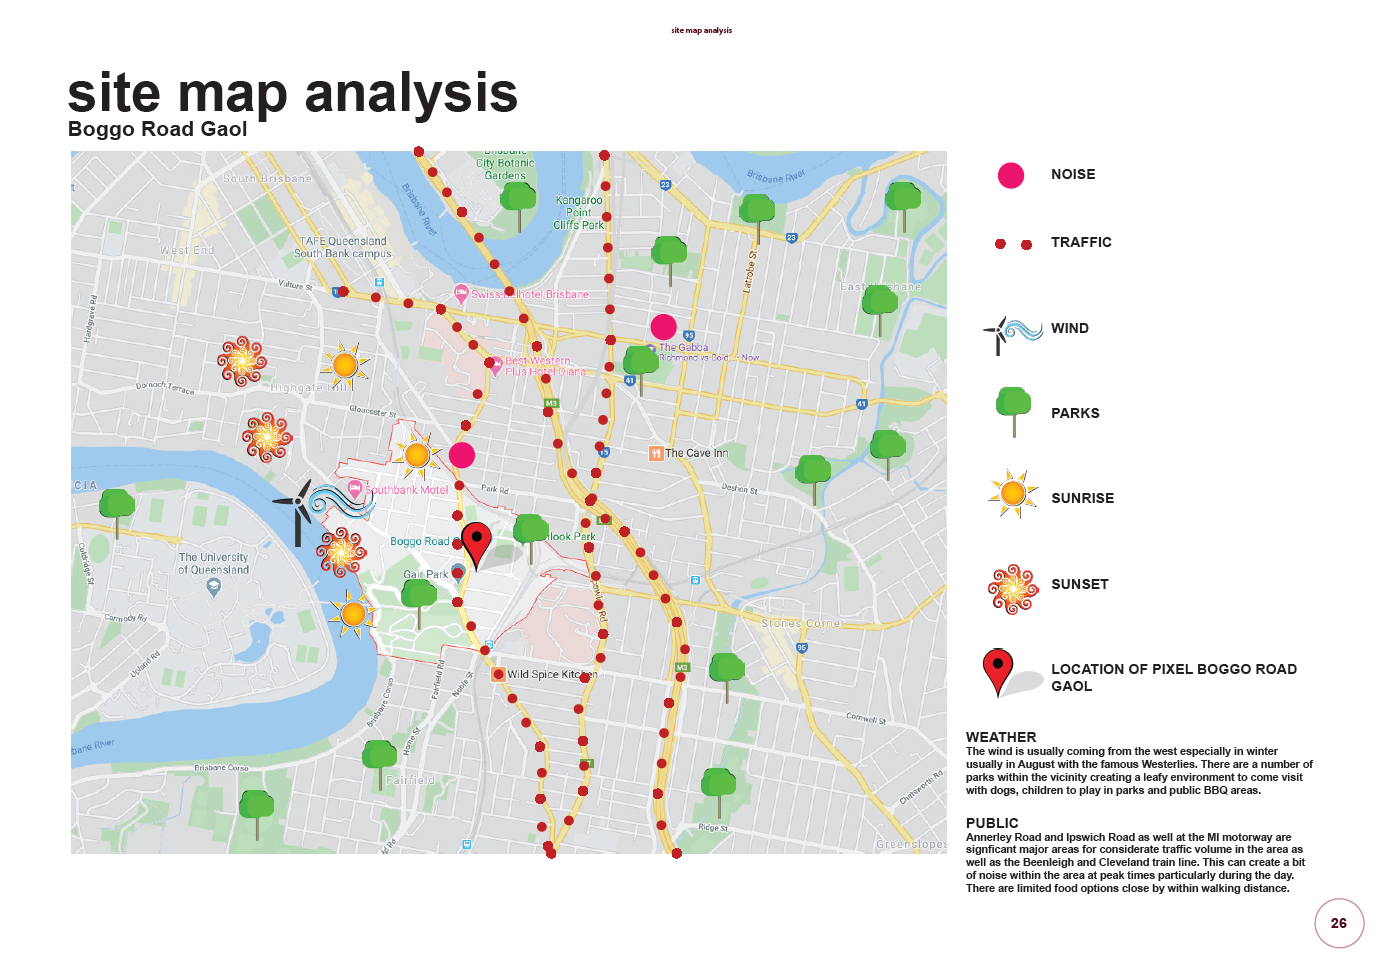This screenshot has width=1399, height=979.
Task: Click the Wild Spice Kitchen map marker
Action: (x=498, y=674)
